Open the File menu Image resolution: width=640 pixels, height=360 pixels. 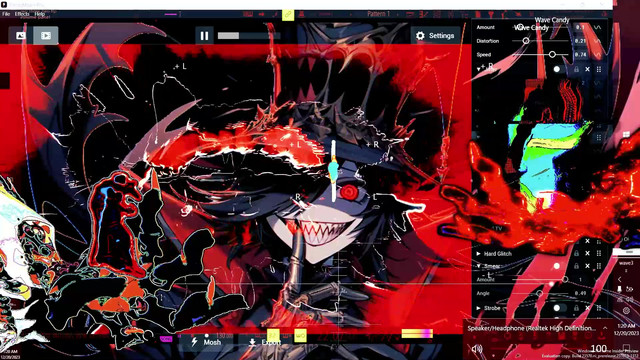point(6,14)
